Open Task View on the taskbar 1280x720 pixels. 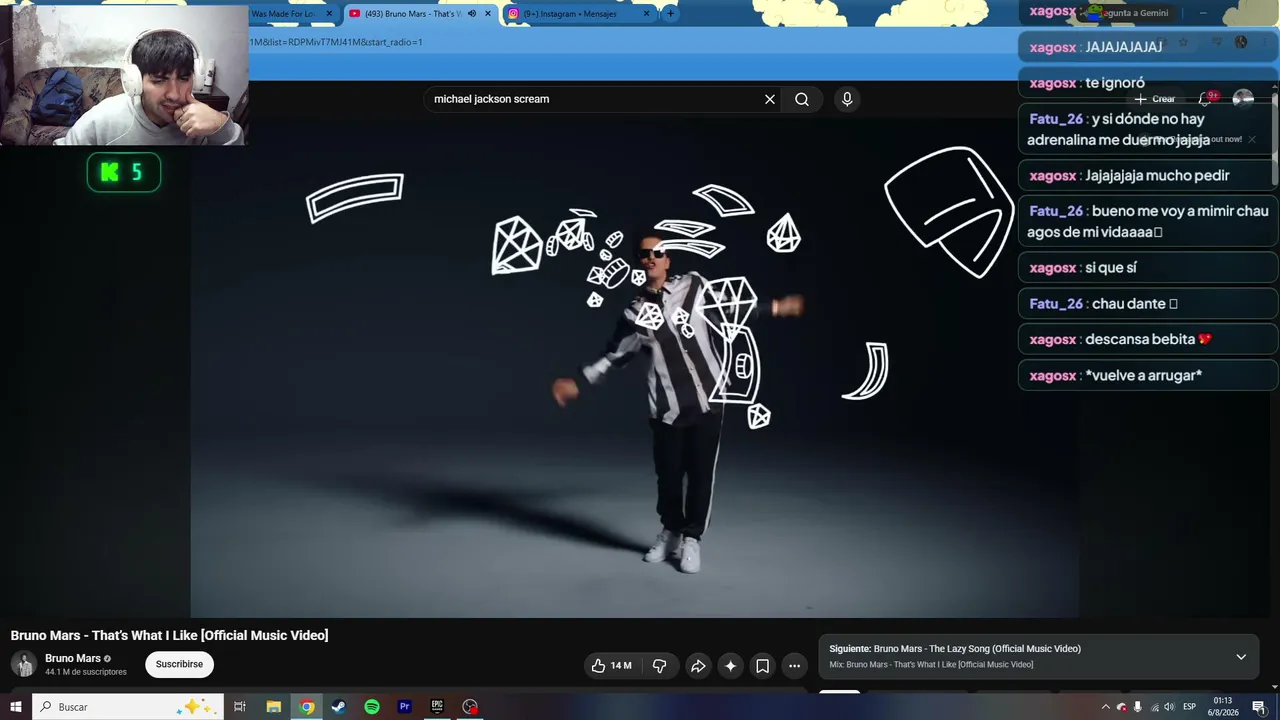coord(240,707)
